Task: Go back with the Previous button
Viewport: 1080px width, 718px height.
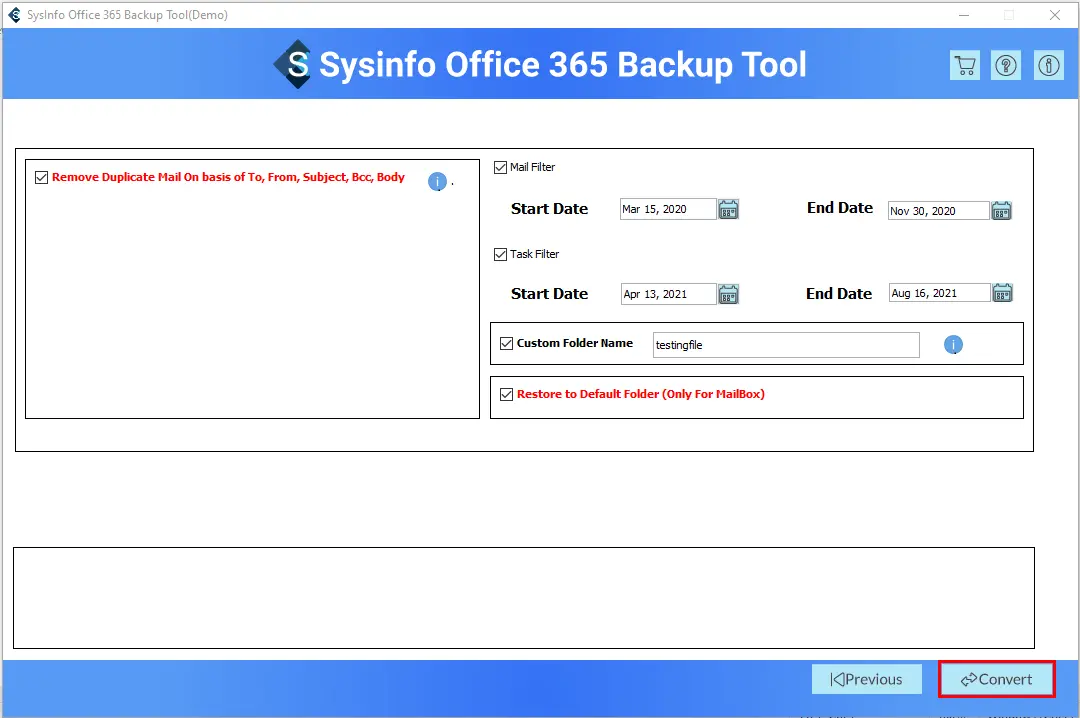Action: point(866,679)
